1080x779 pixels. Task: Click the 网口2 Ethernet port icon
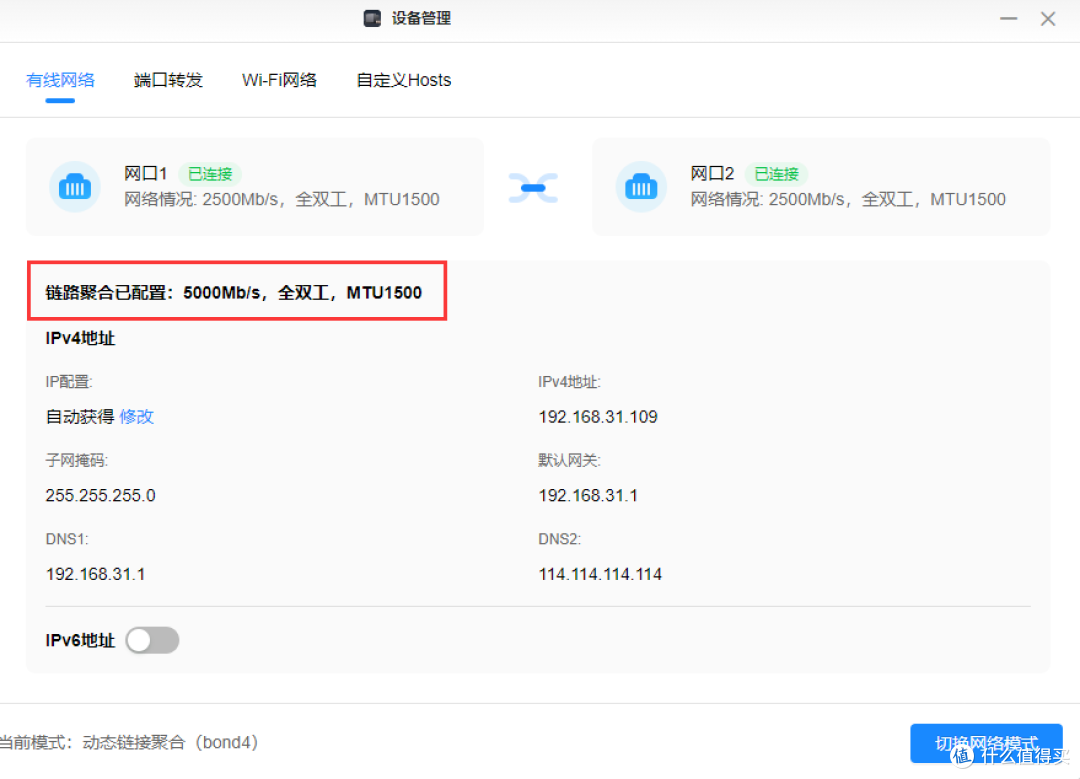click(x=641, y=187)
